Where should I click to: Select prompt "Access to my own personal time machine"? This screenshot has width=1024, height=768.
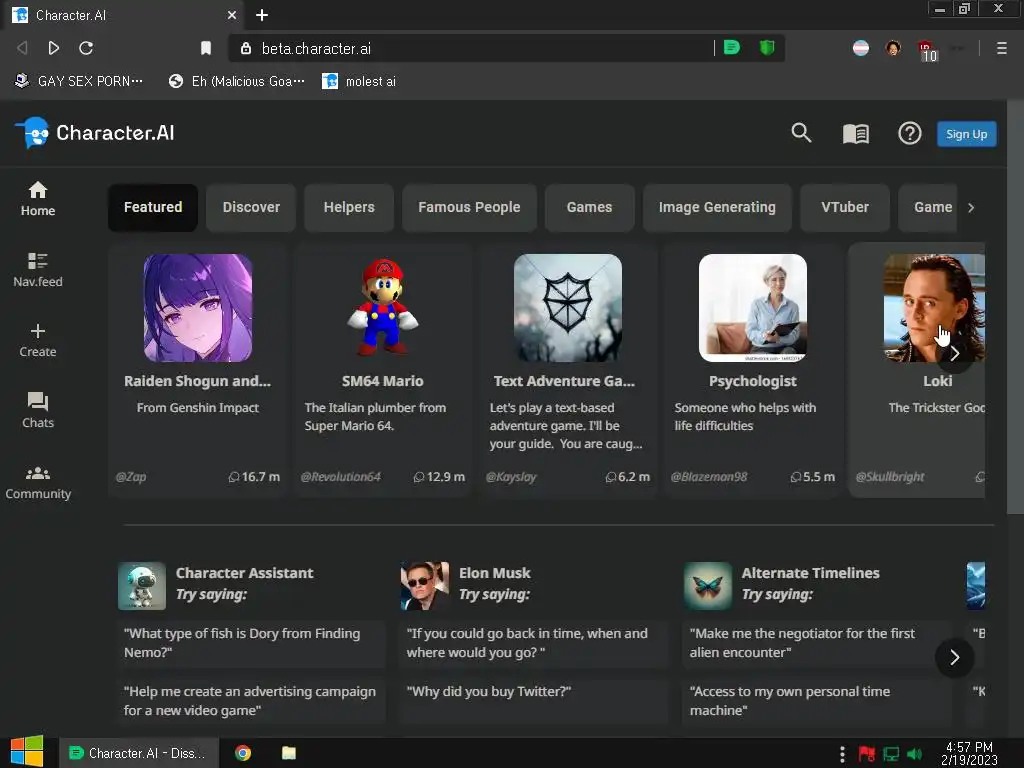pos(817,700)
